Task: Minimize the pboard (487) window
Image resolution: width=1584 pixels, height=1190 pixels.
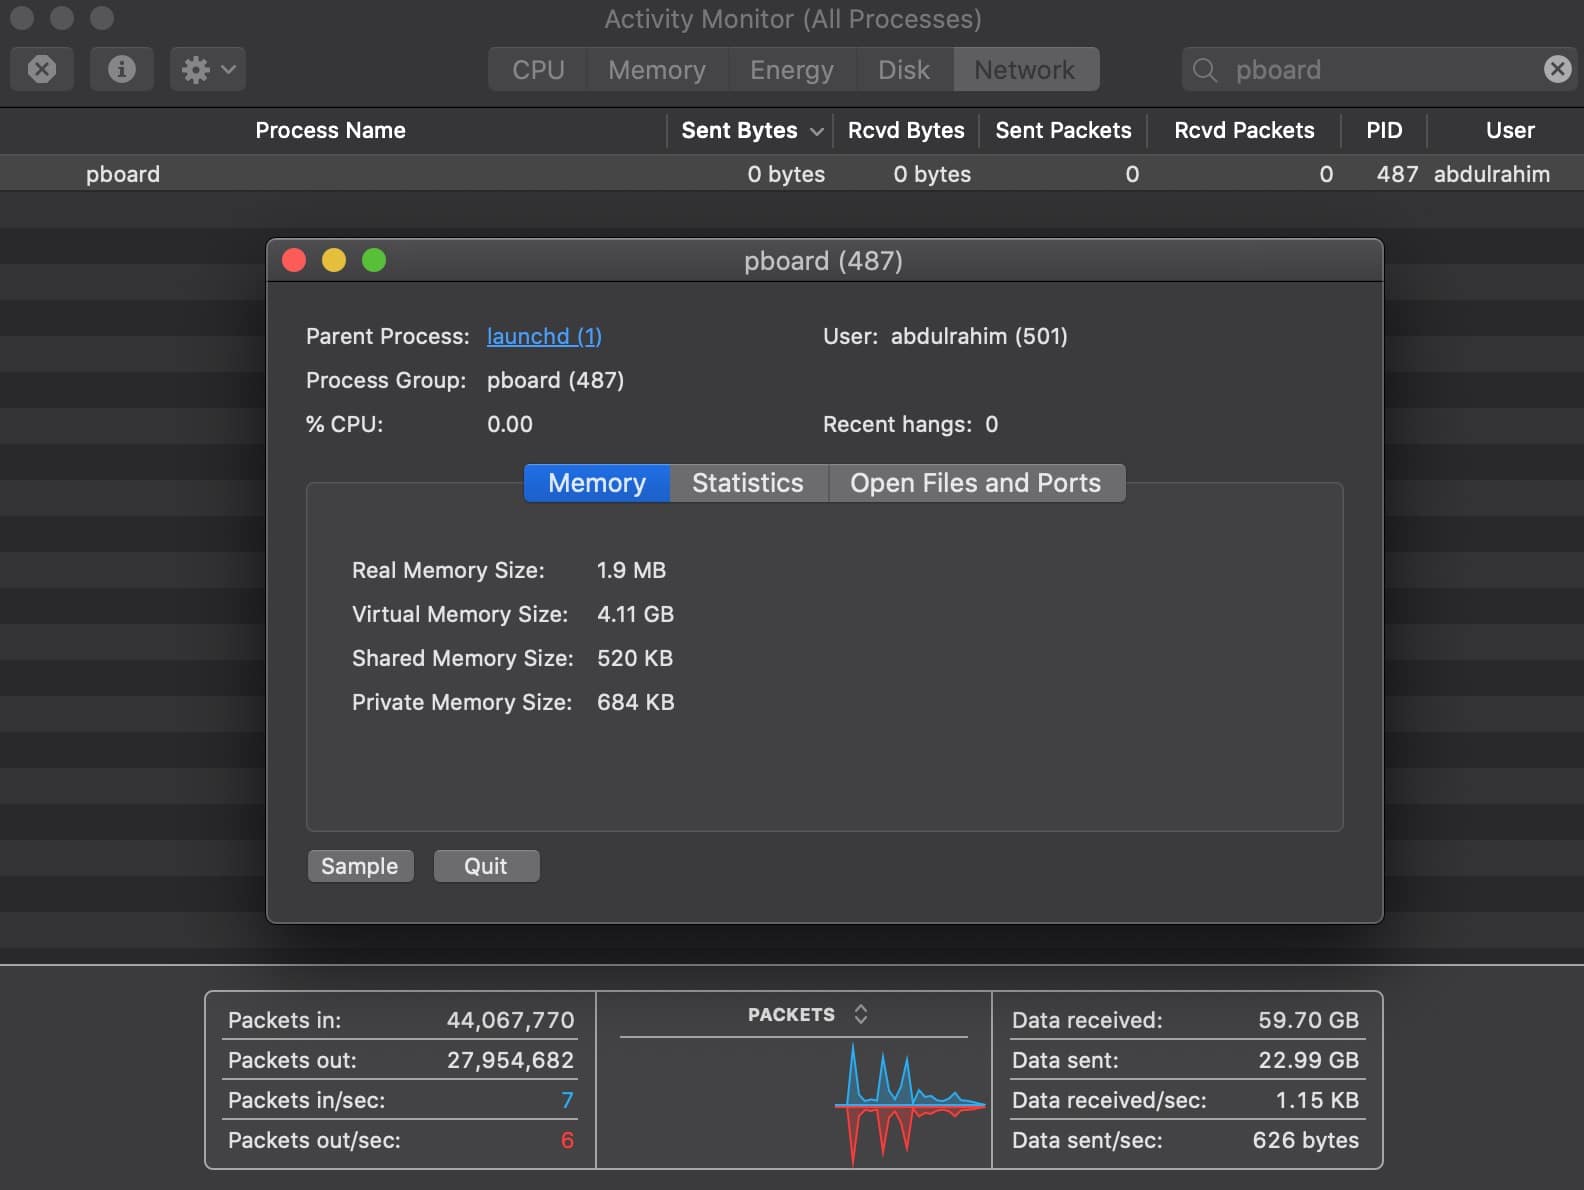Action: pyautogui.click(x=334, y=261)
